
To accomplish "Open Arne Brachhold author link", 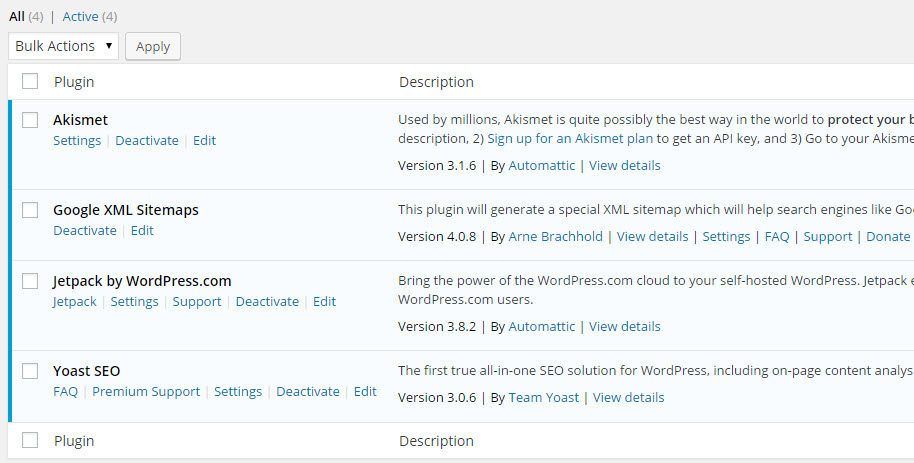I will point(556,236).
